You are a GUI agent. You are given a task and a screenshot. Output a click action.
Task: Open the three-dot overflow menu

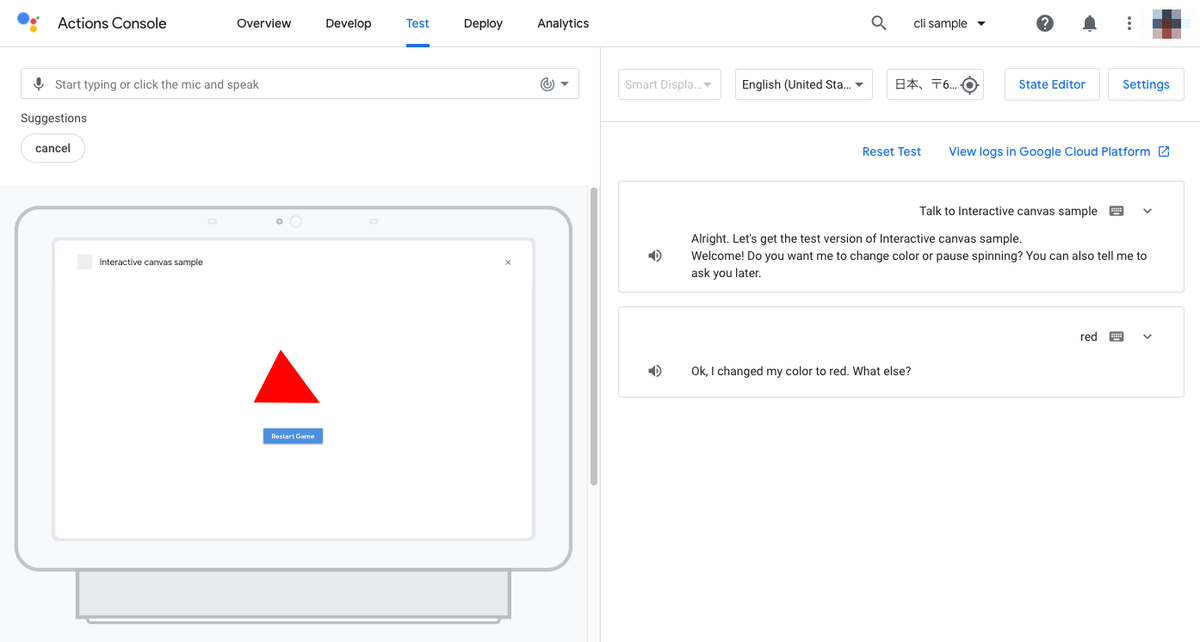(1129, 23)
